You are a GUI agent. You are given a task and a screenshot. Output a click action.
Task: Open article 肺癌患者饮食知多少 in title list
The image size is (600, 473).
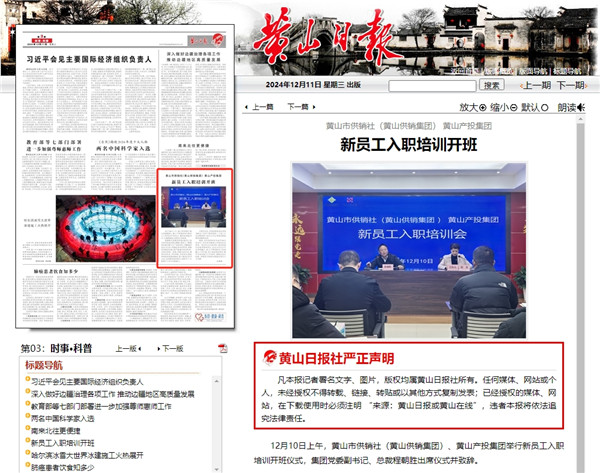click(62, 468)
